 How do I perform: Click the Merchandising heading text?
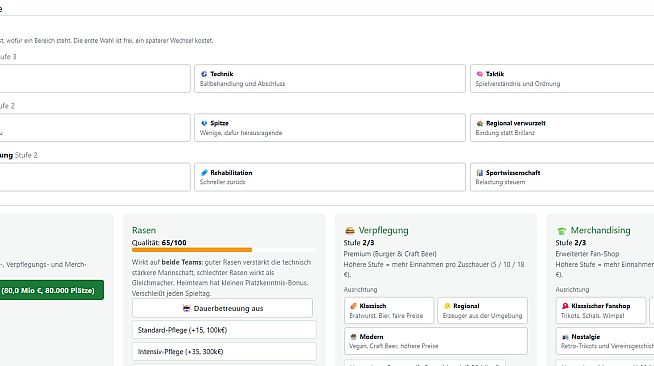coord(600,230)
